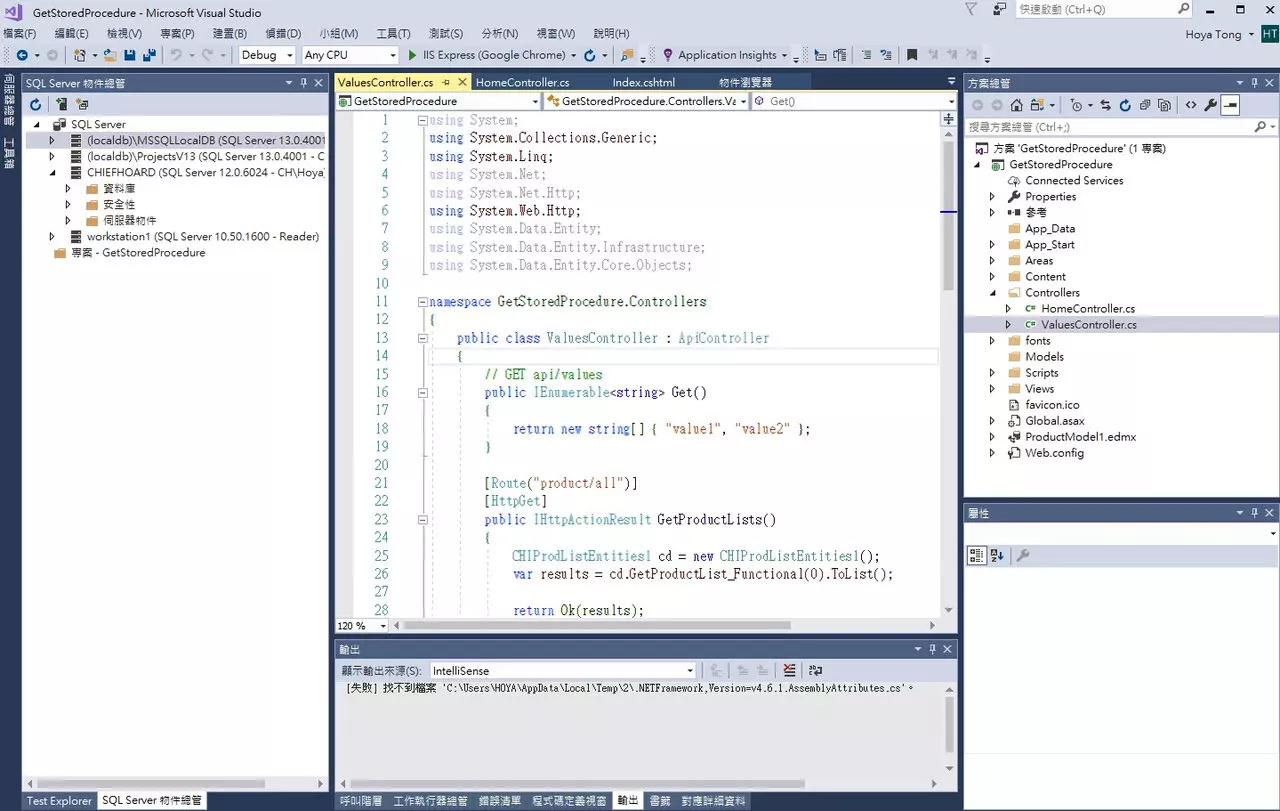This screenshot has height=811, width=1280.
Task: Click the bookmark toggle icon in toolbar
Action: tap(911, 56)
